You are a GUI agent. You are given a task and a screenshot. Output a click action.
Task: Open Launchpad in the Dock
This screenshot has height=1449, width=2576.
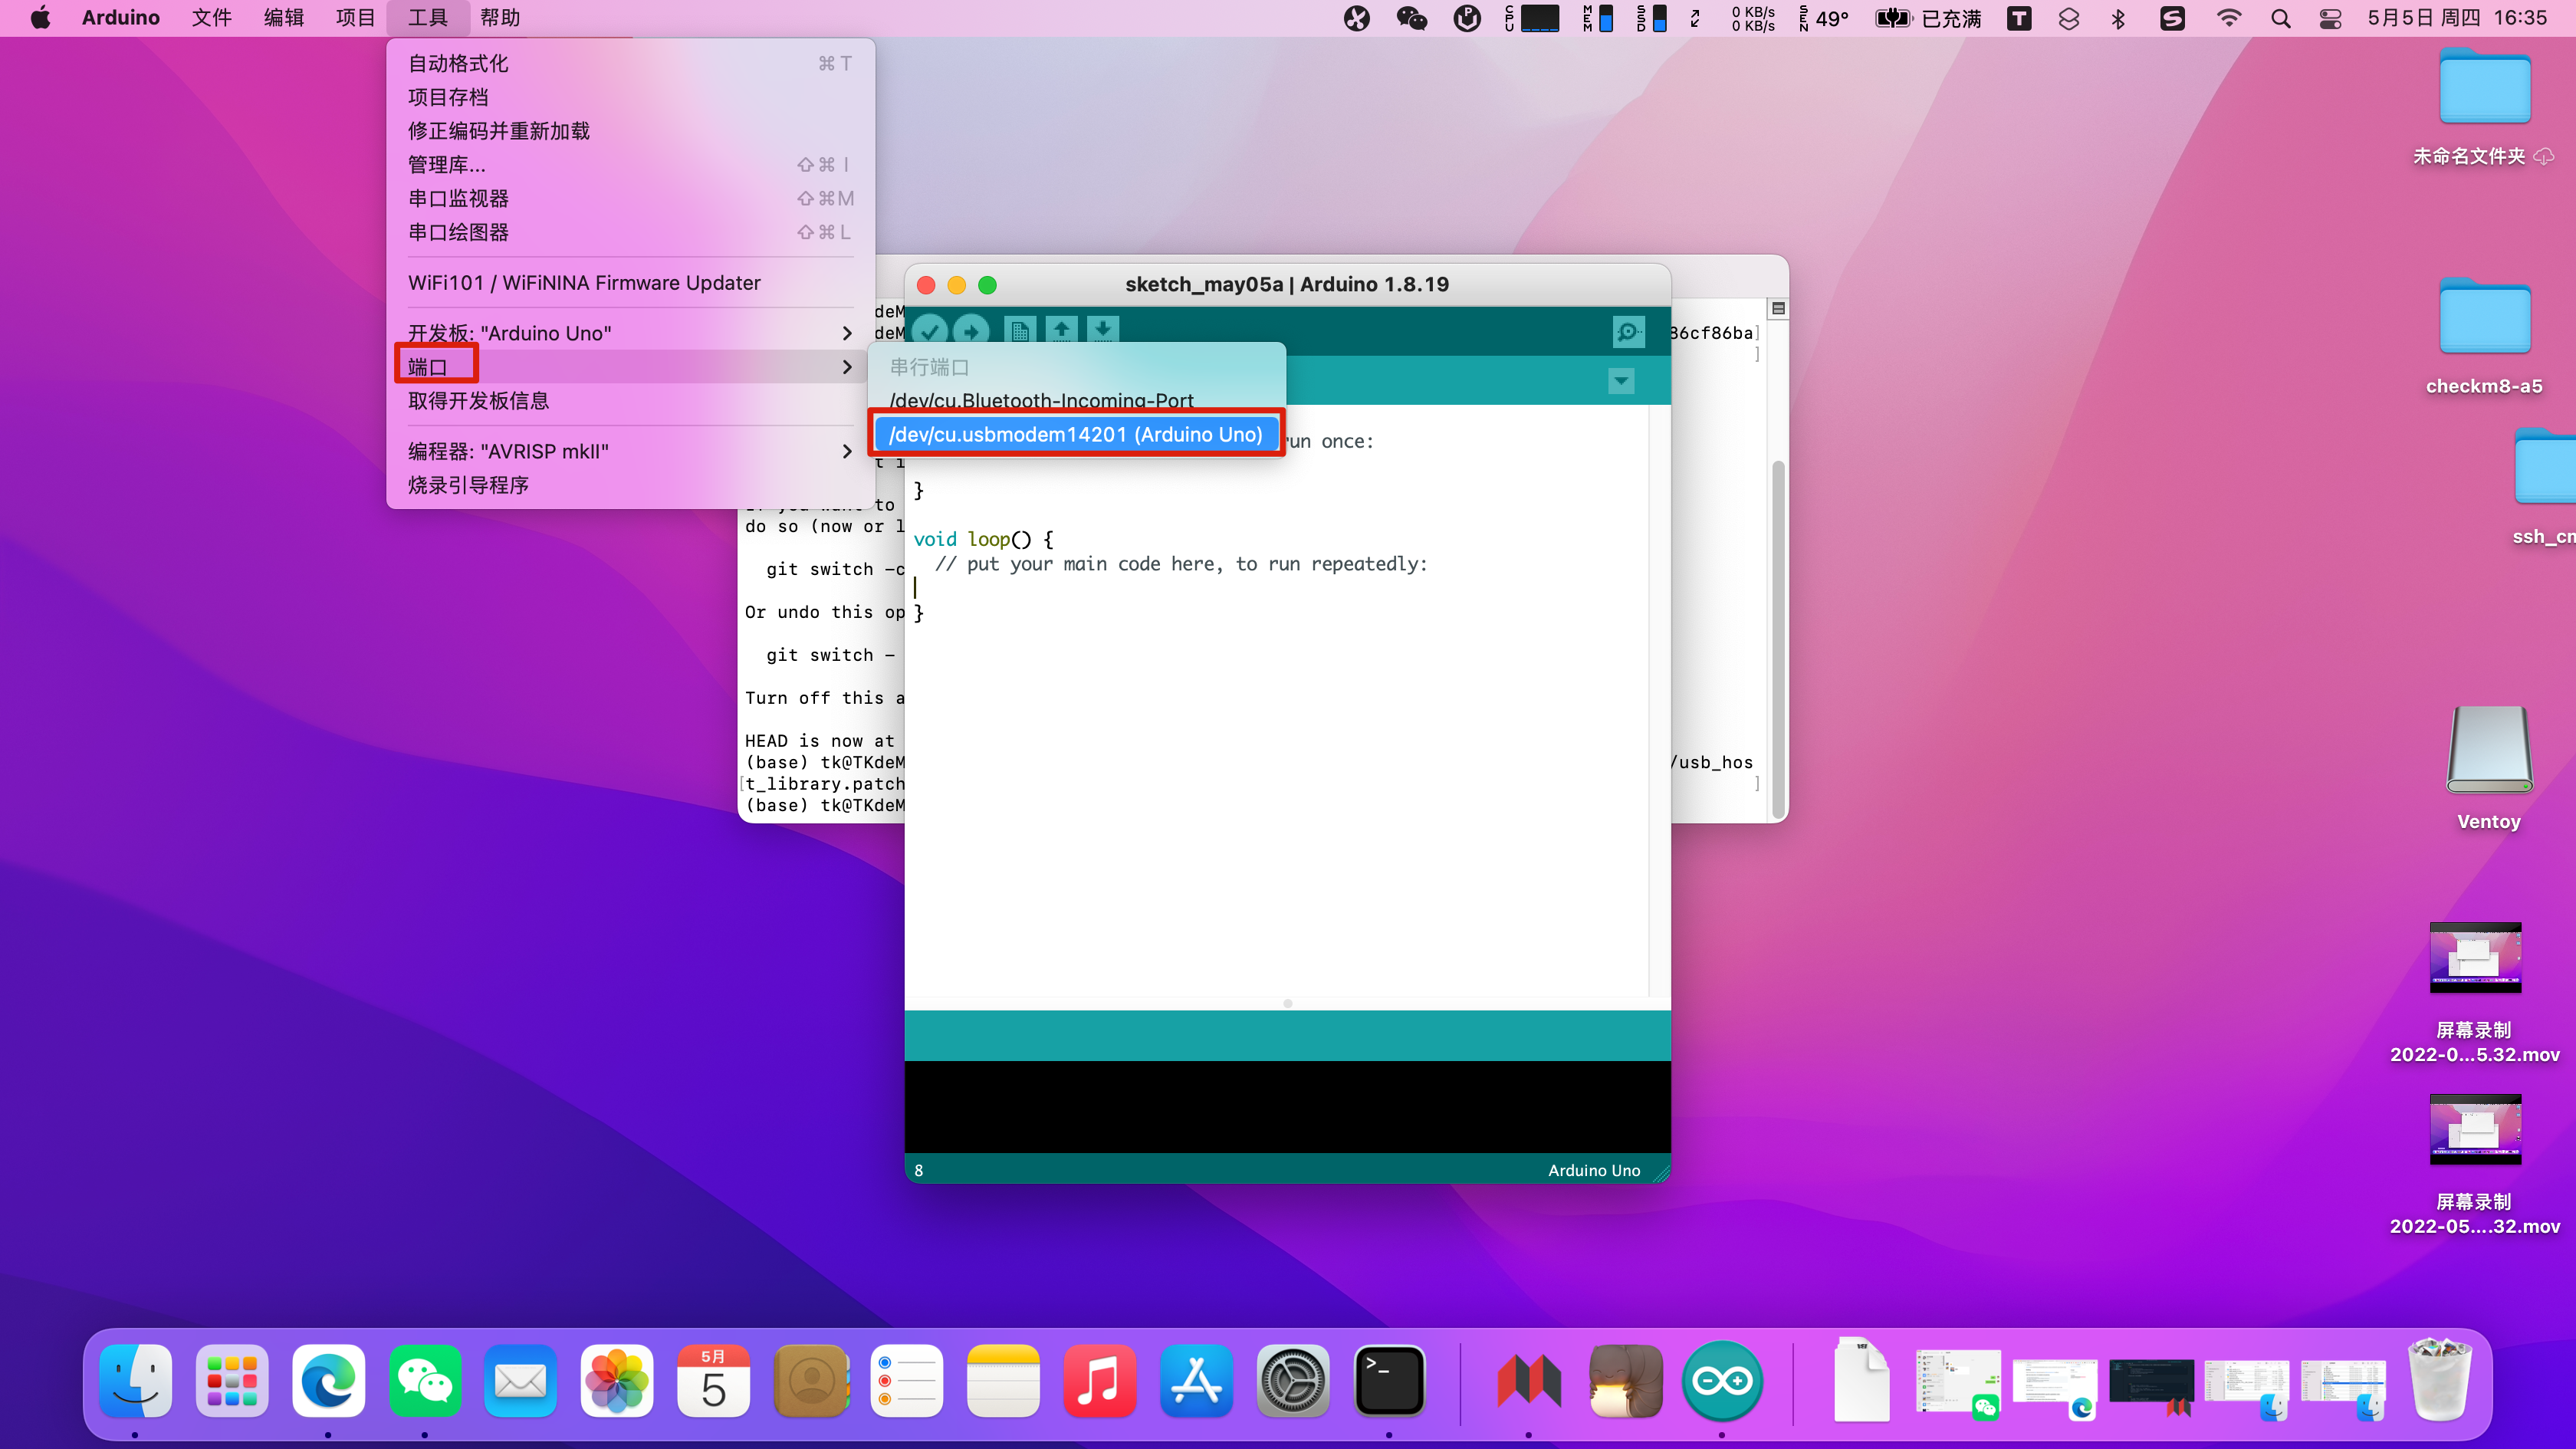pyautogui.click(x=232, y=1381)
